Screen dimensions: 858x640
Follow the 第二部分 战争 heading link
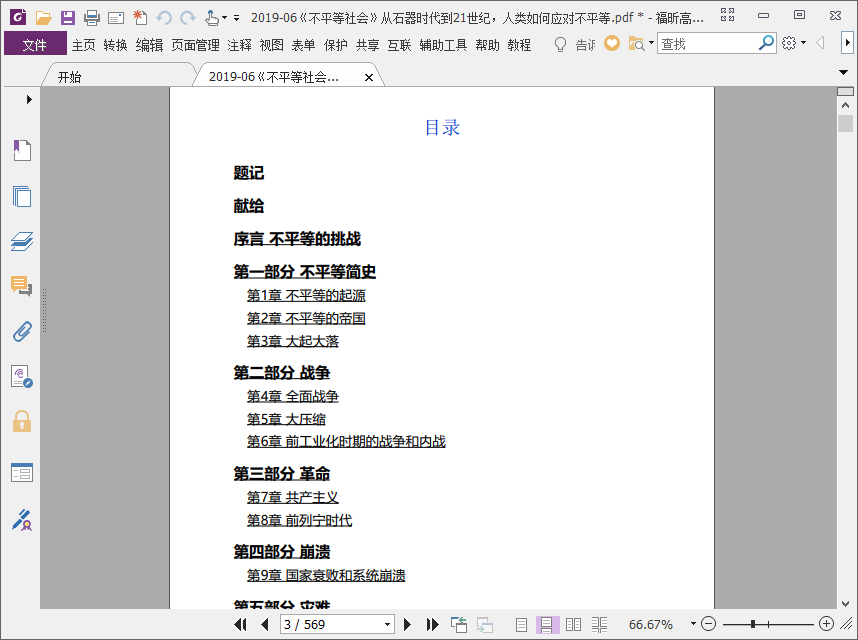[281, 373]
